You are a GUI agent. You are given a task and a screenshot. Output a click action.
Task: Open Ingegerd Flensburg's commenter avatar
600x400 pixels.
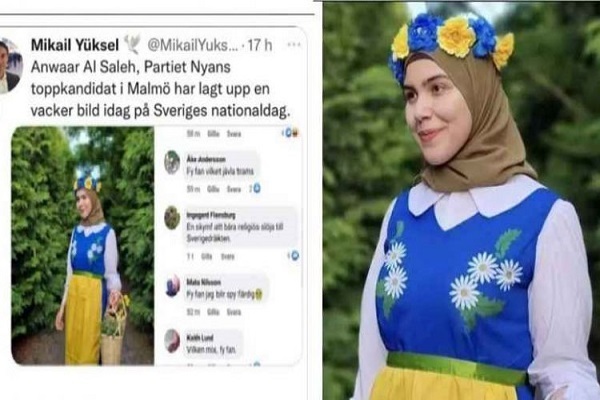click(172, 218)
